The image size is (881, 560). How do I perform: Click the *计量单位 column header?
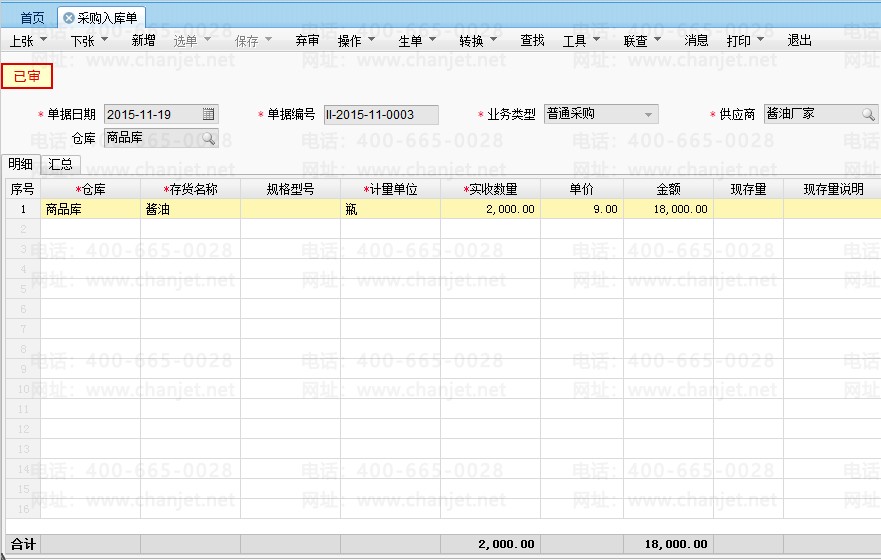point(390,189)
